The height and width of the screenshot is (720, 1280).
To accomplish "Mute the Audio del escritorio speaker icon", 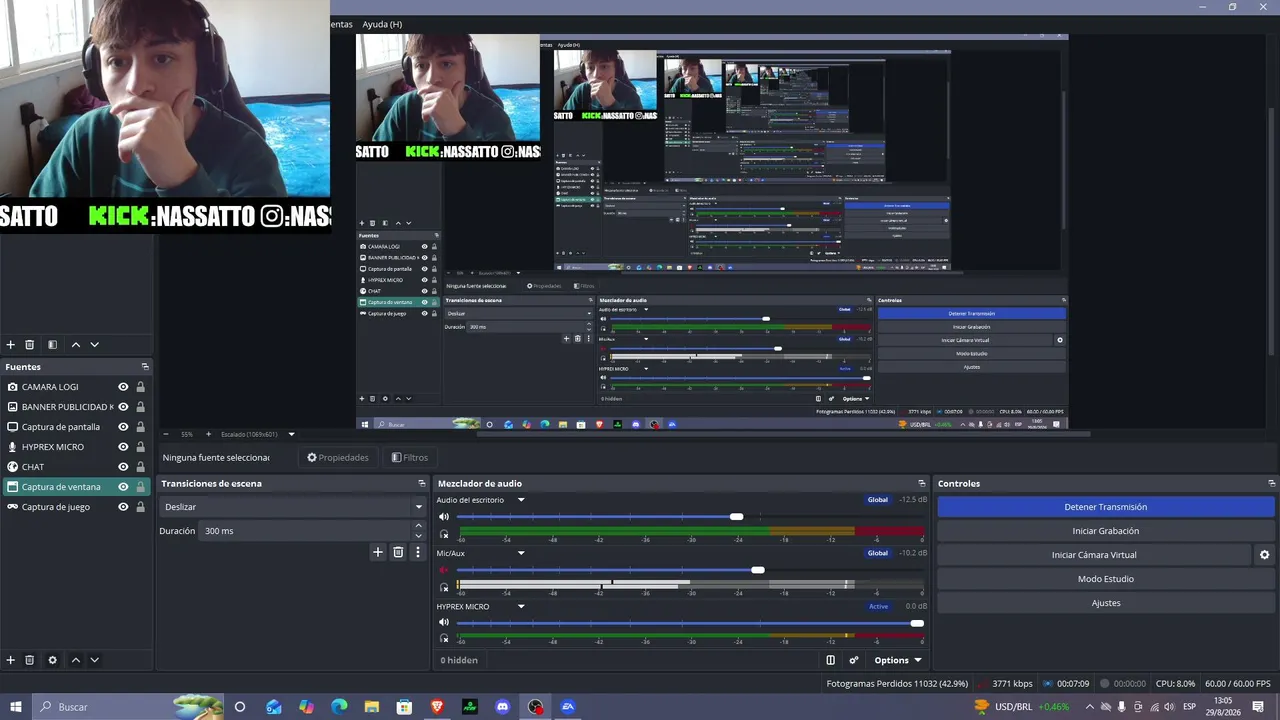I will 445,517.
